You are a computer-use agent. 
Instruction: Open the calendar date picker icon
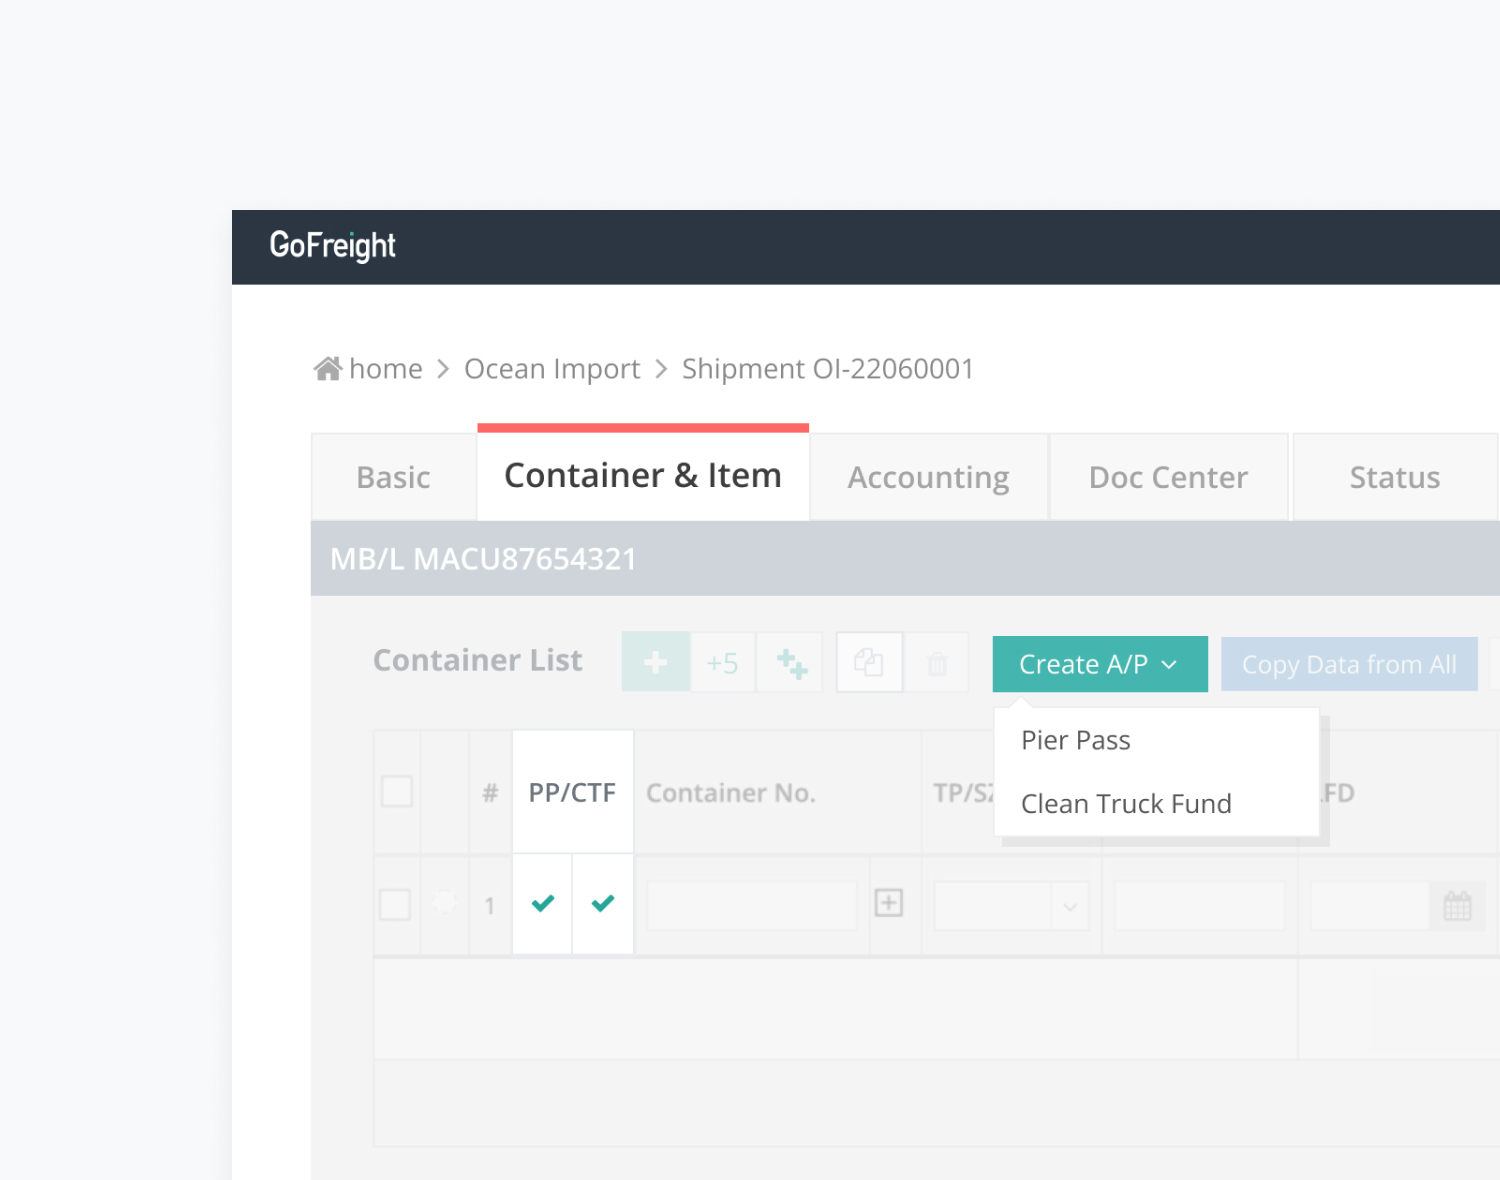point(1457,906)
